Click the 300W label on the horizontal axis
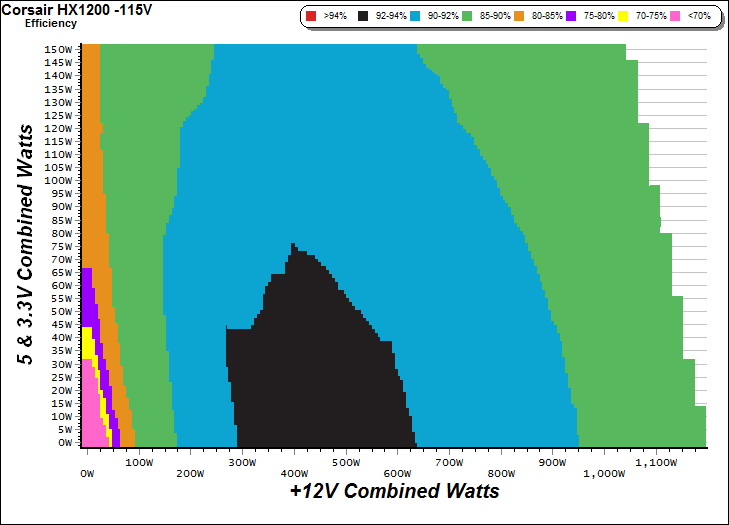The image size is (729, 525). 242,463
